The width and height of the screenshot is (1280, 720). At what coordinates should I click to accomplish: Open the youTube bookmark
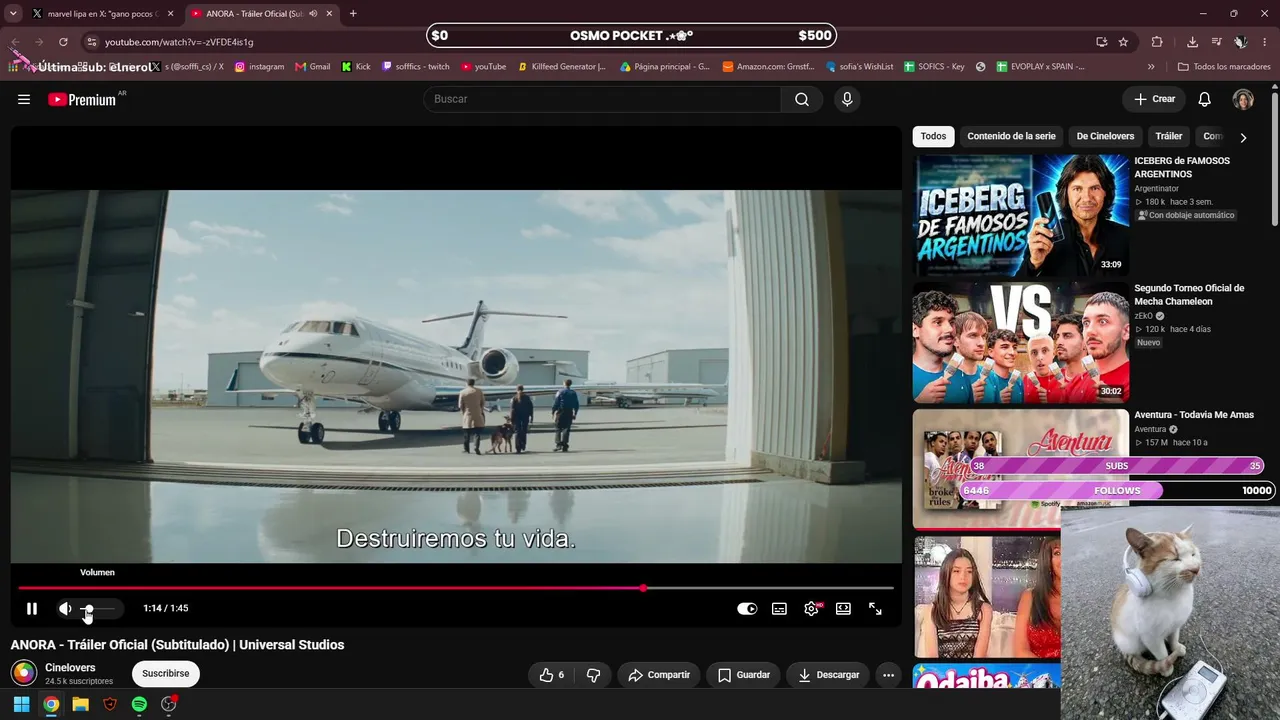[484, 67]
